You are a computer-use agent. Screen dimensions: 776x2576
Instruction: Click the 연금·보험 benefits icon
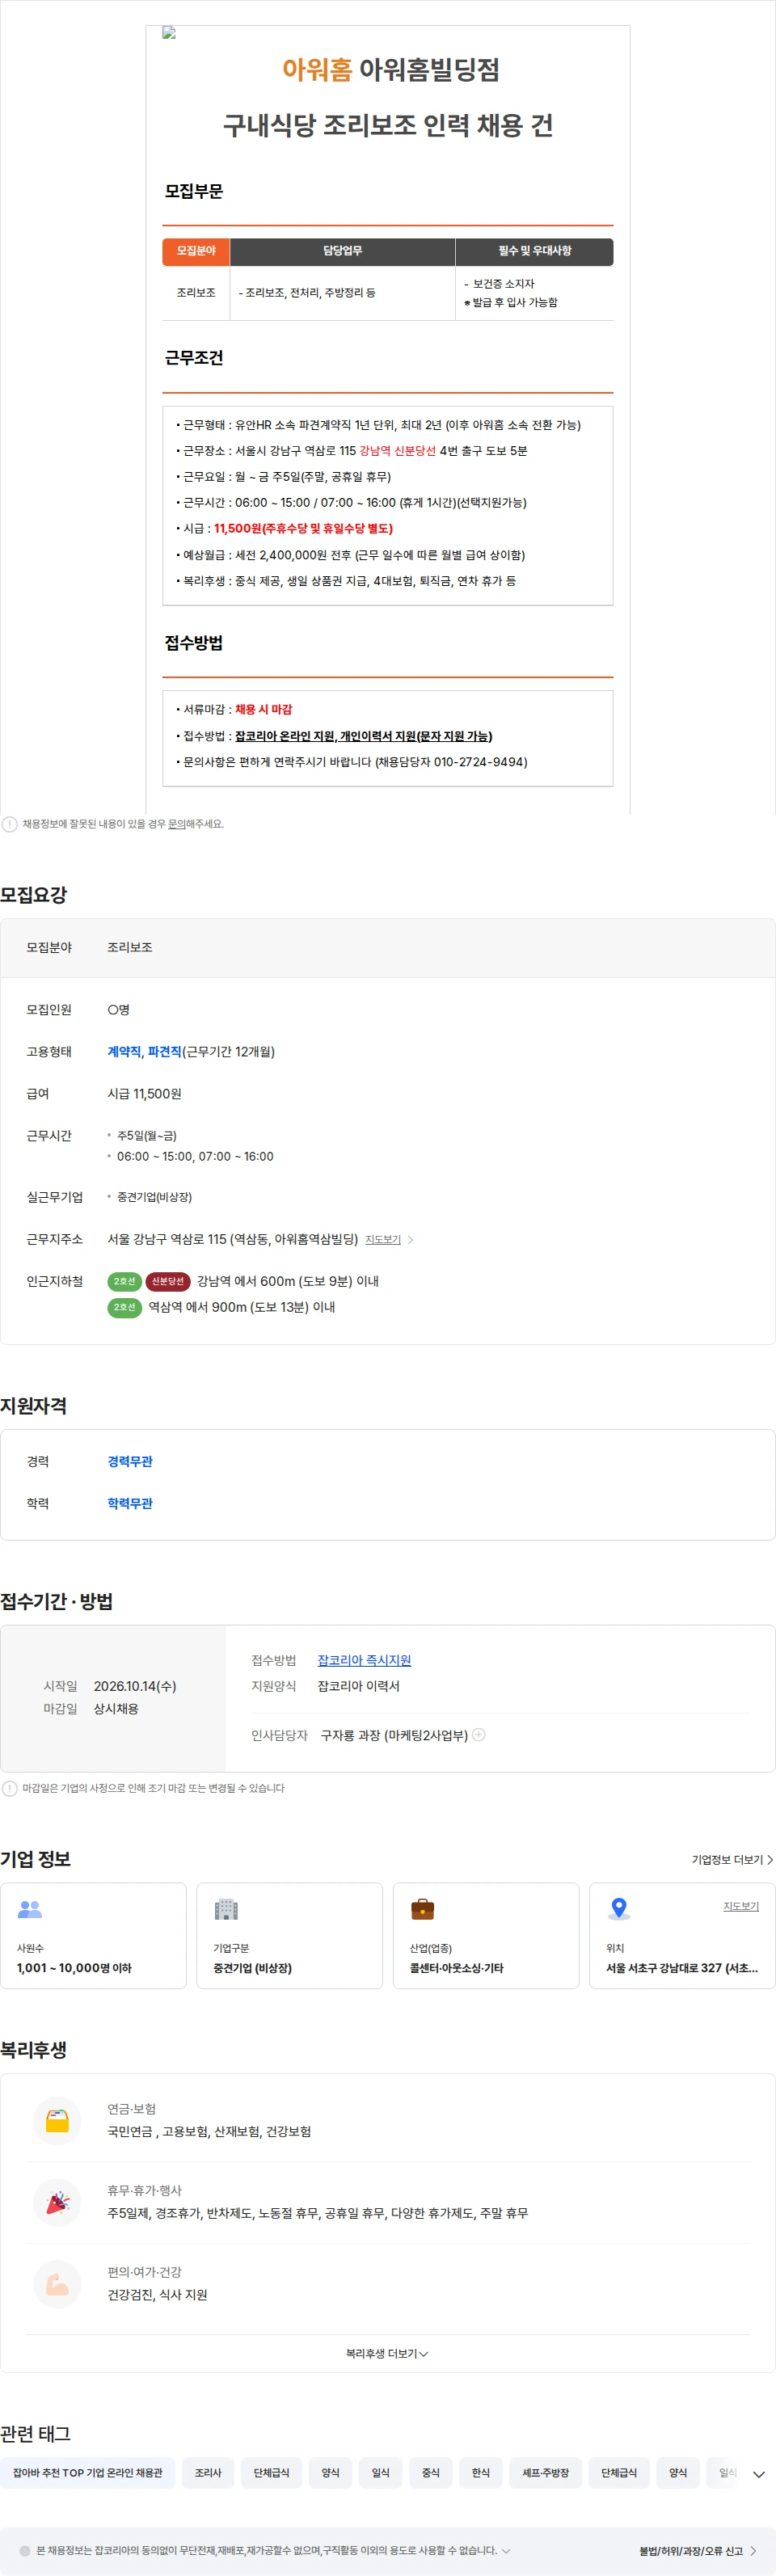point(57,2121)
